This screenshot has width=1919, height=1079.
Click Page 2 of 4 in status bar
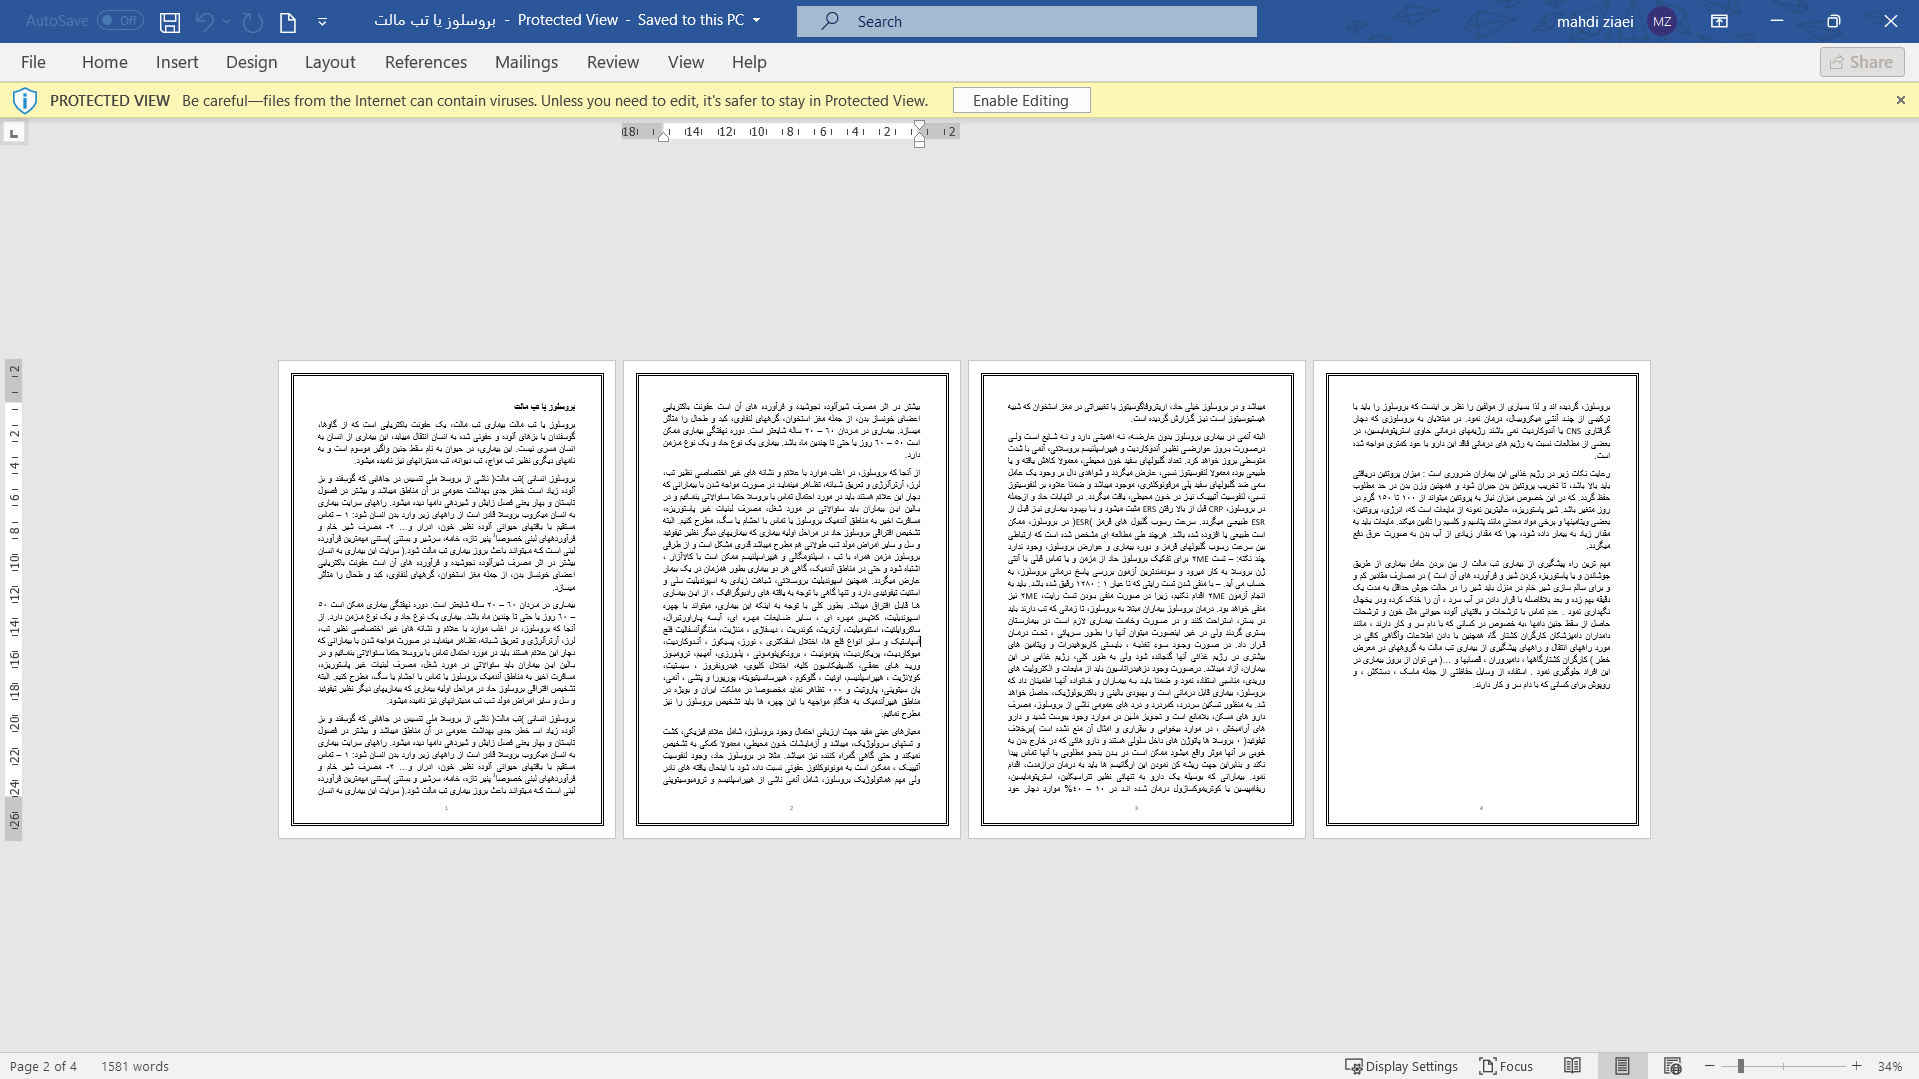[43, 1066]
